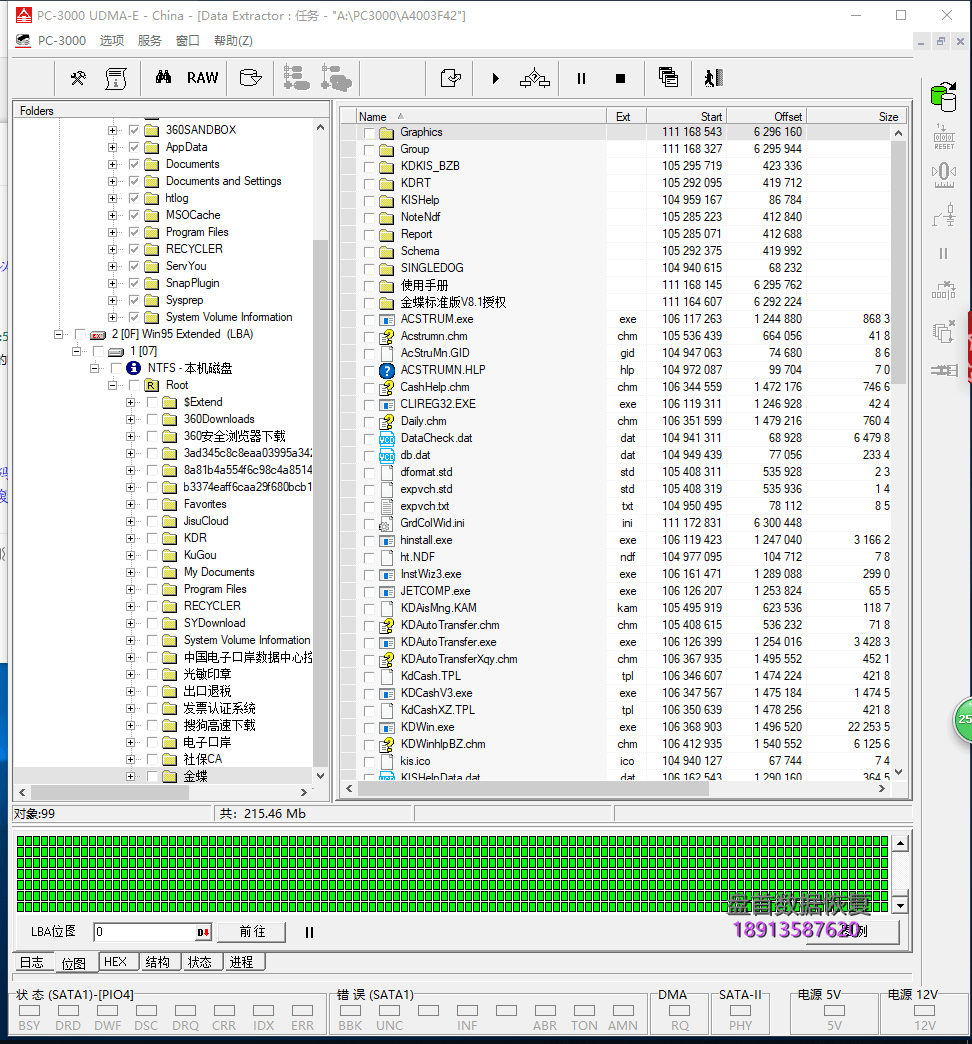The width and height of the screenshot is (972, 1044).
Task: Open the 选项 menu
Action: coord(112,41)
